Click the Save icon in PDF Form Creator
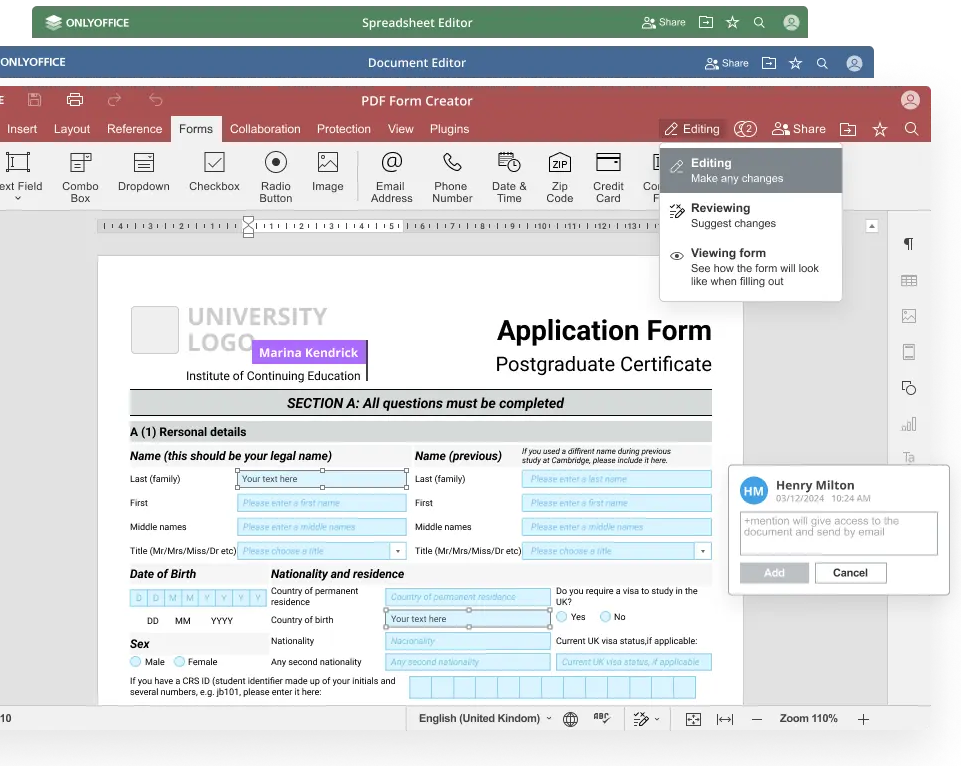This screenshot has width=961, height=766. [x=34, y=100]
